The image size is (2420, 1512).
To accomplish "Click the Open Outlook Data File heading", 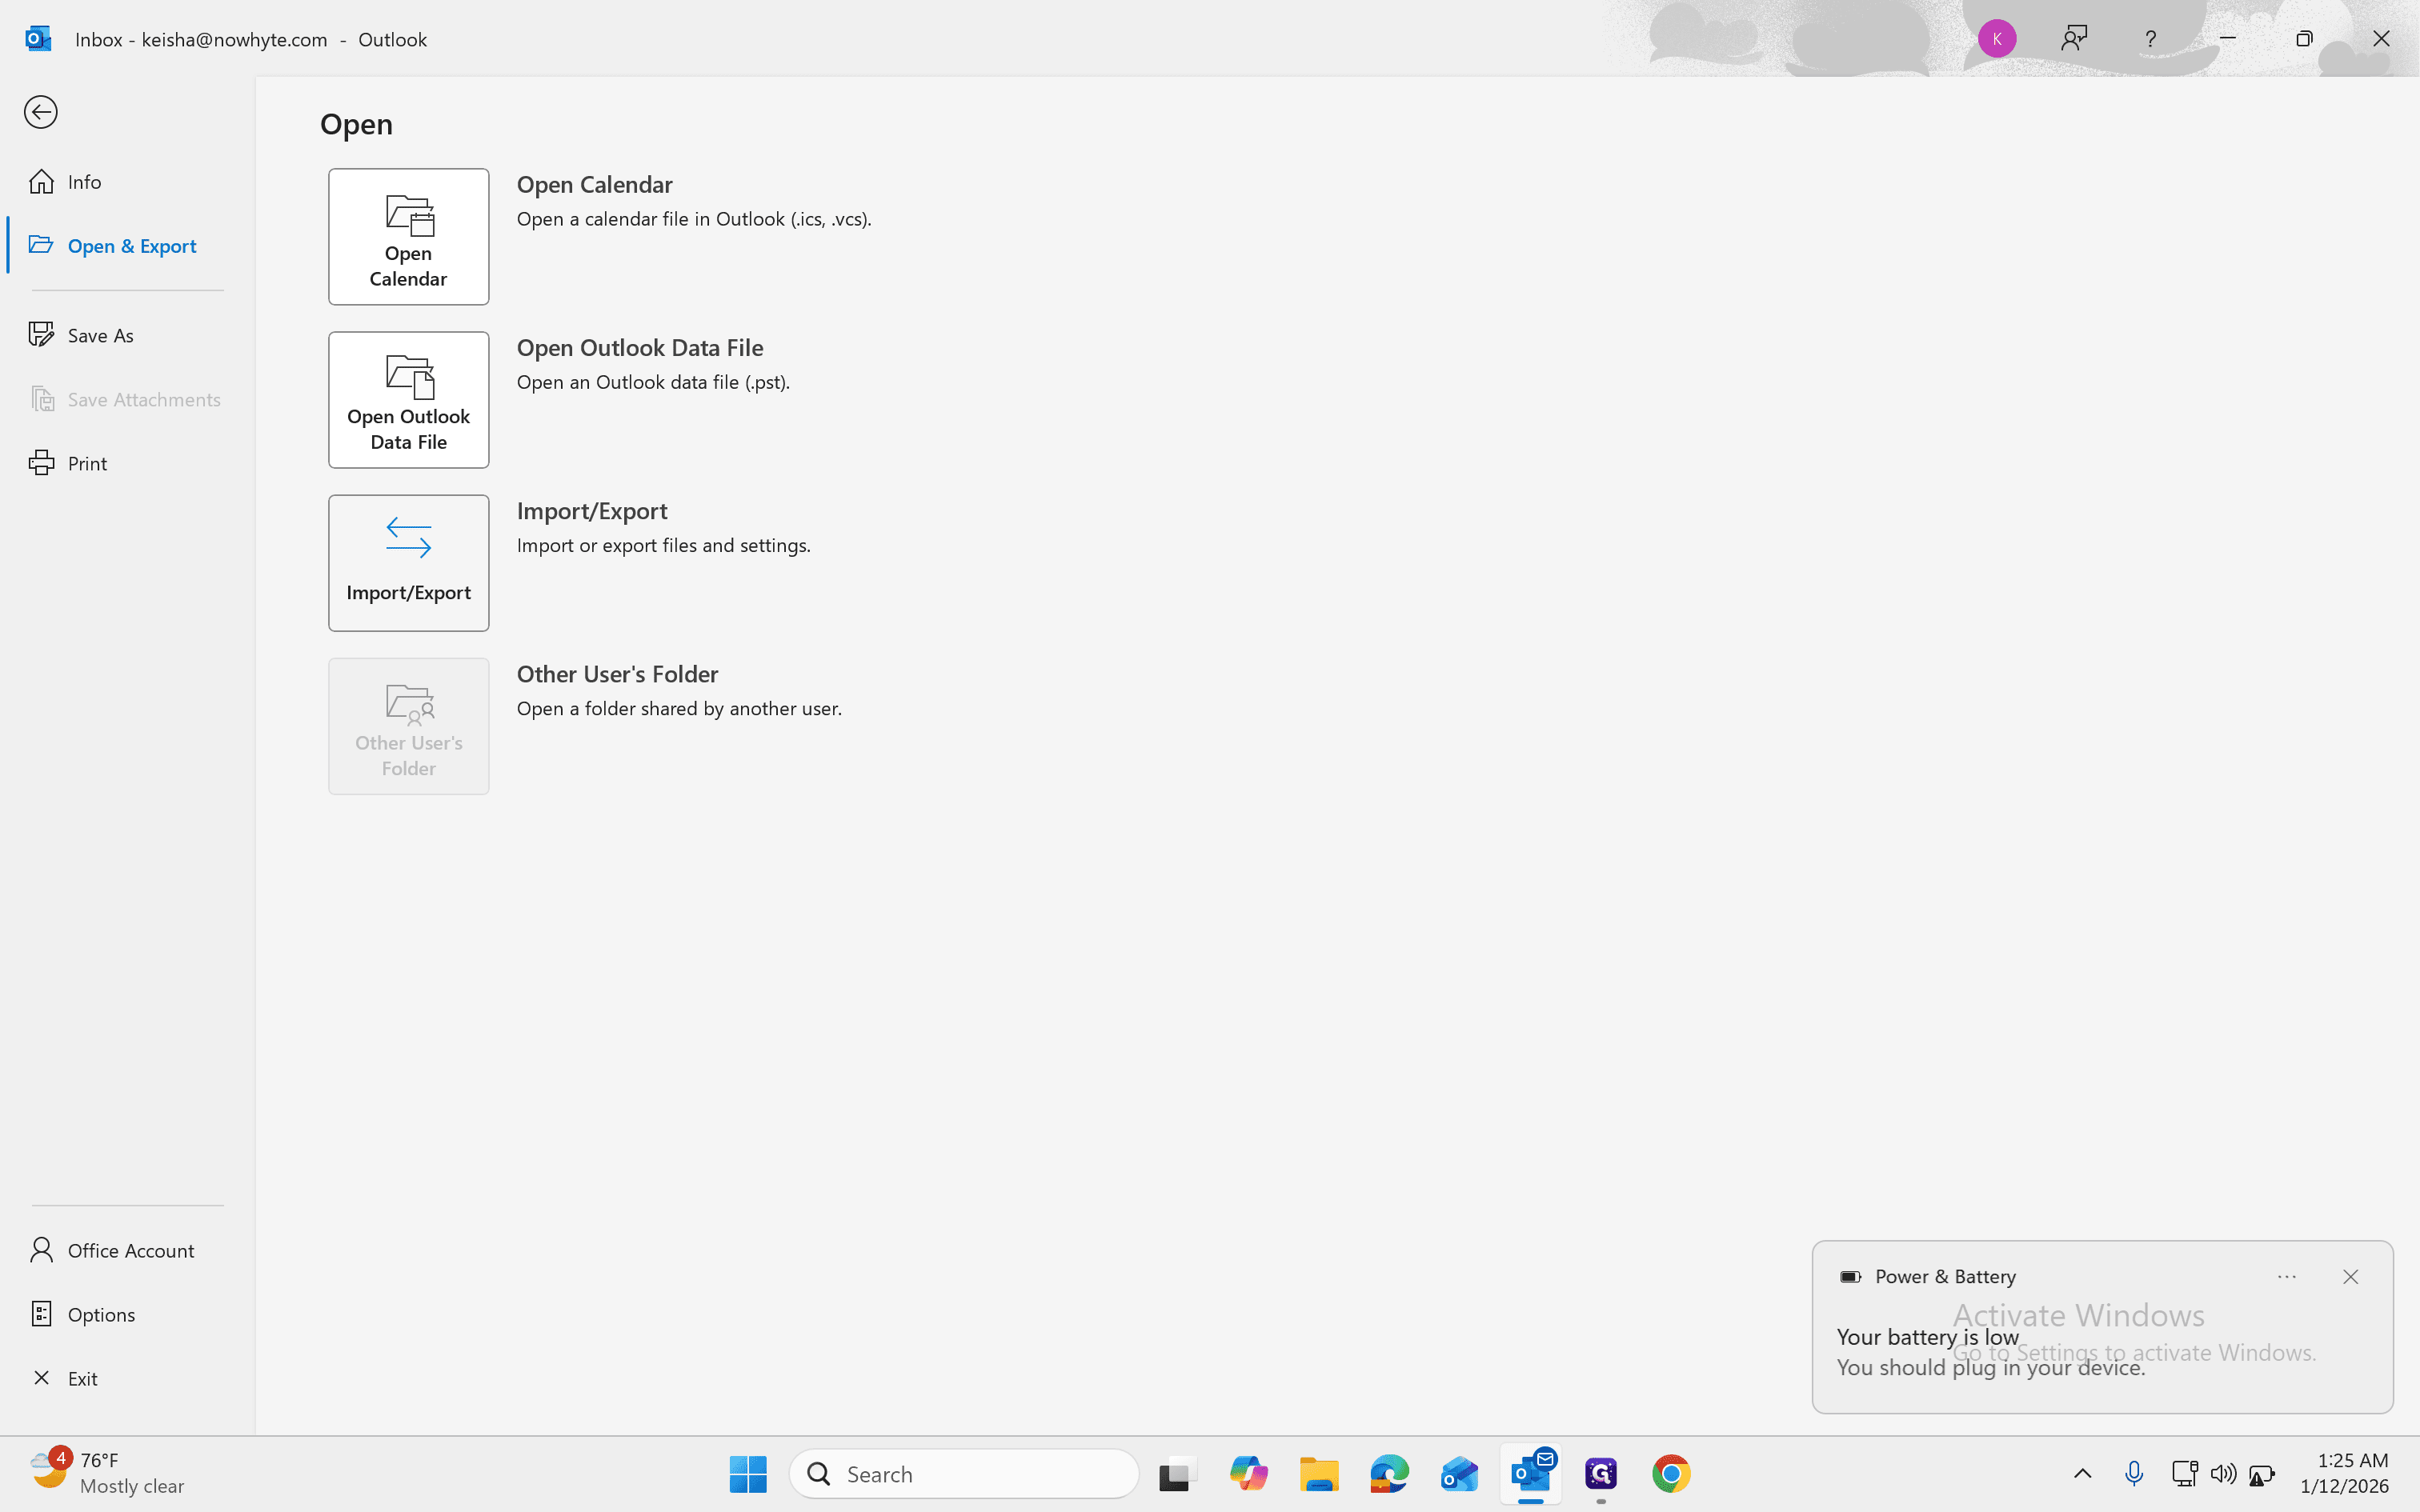I will click(x=640, y=348).
